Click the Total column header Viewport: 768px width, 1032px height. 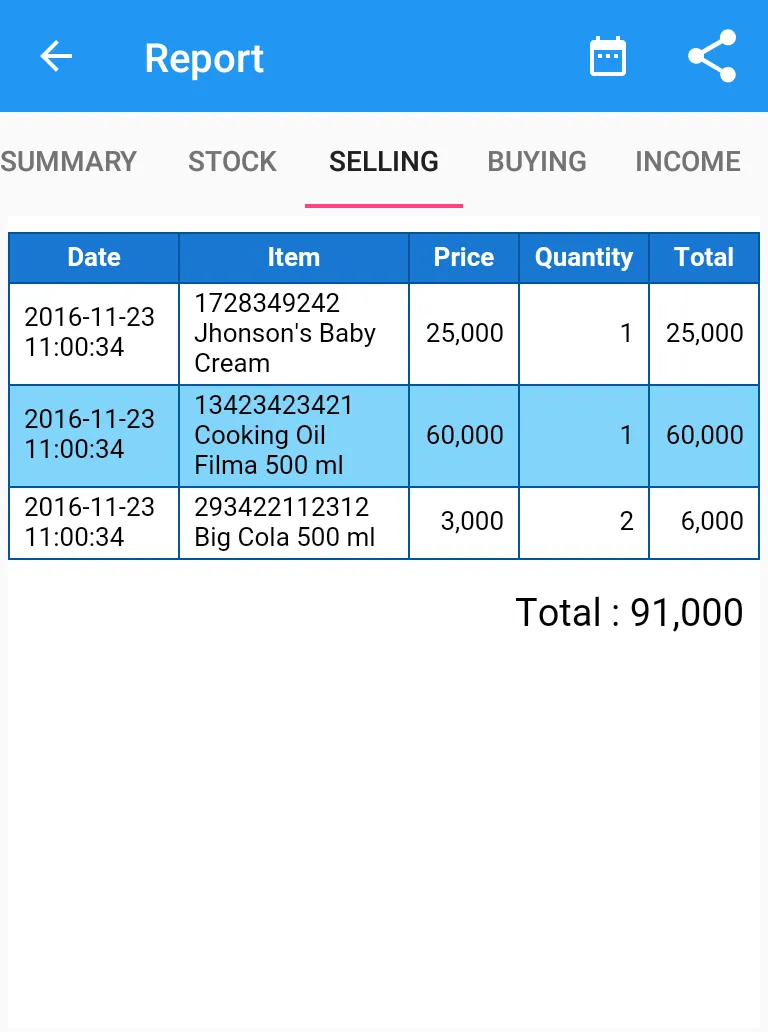(704, 257)
